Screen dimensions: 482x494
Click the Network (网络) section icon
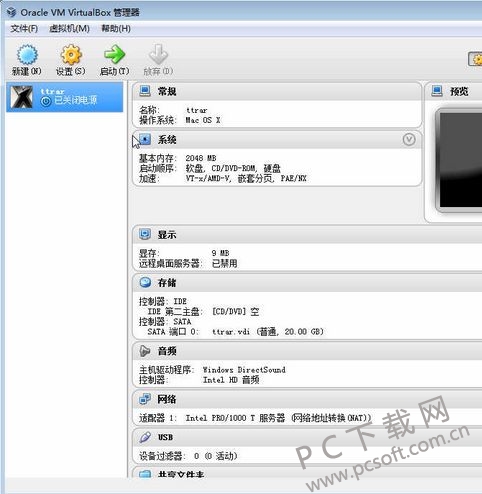click(x=145, y=399)
